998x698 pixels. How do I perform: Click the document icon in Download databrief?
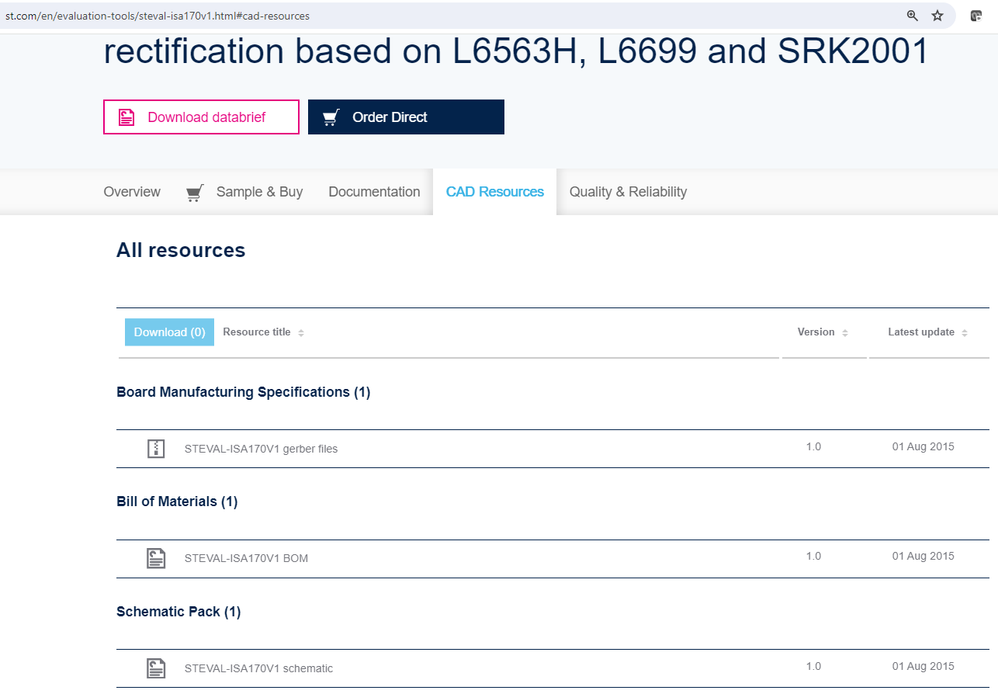point(127,117)
